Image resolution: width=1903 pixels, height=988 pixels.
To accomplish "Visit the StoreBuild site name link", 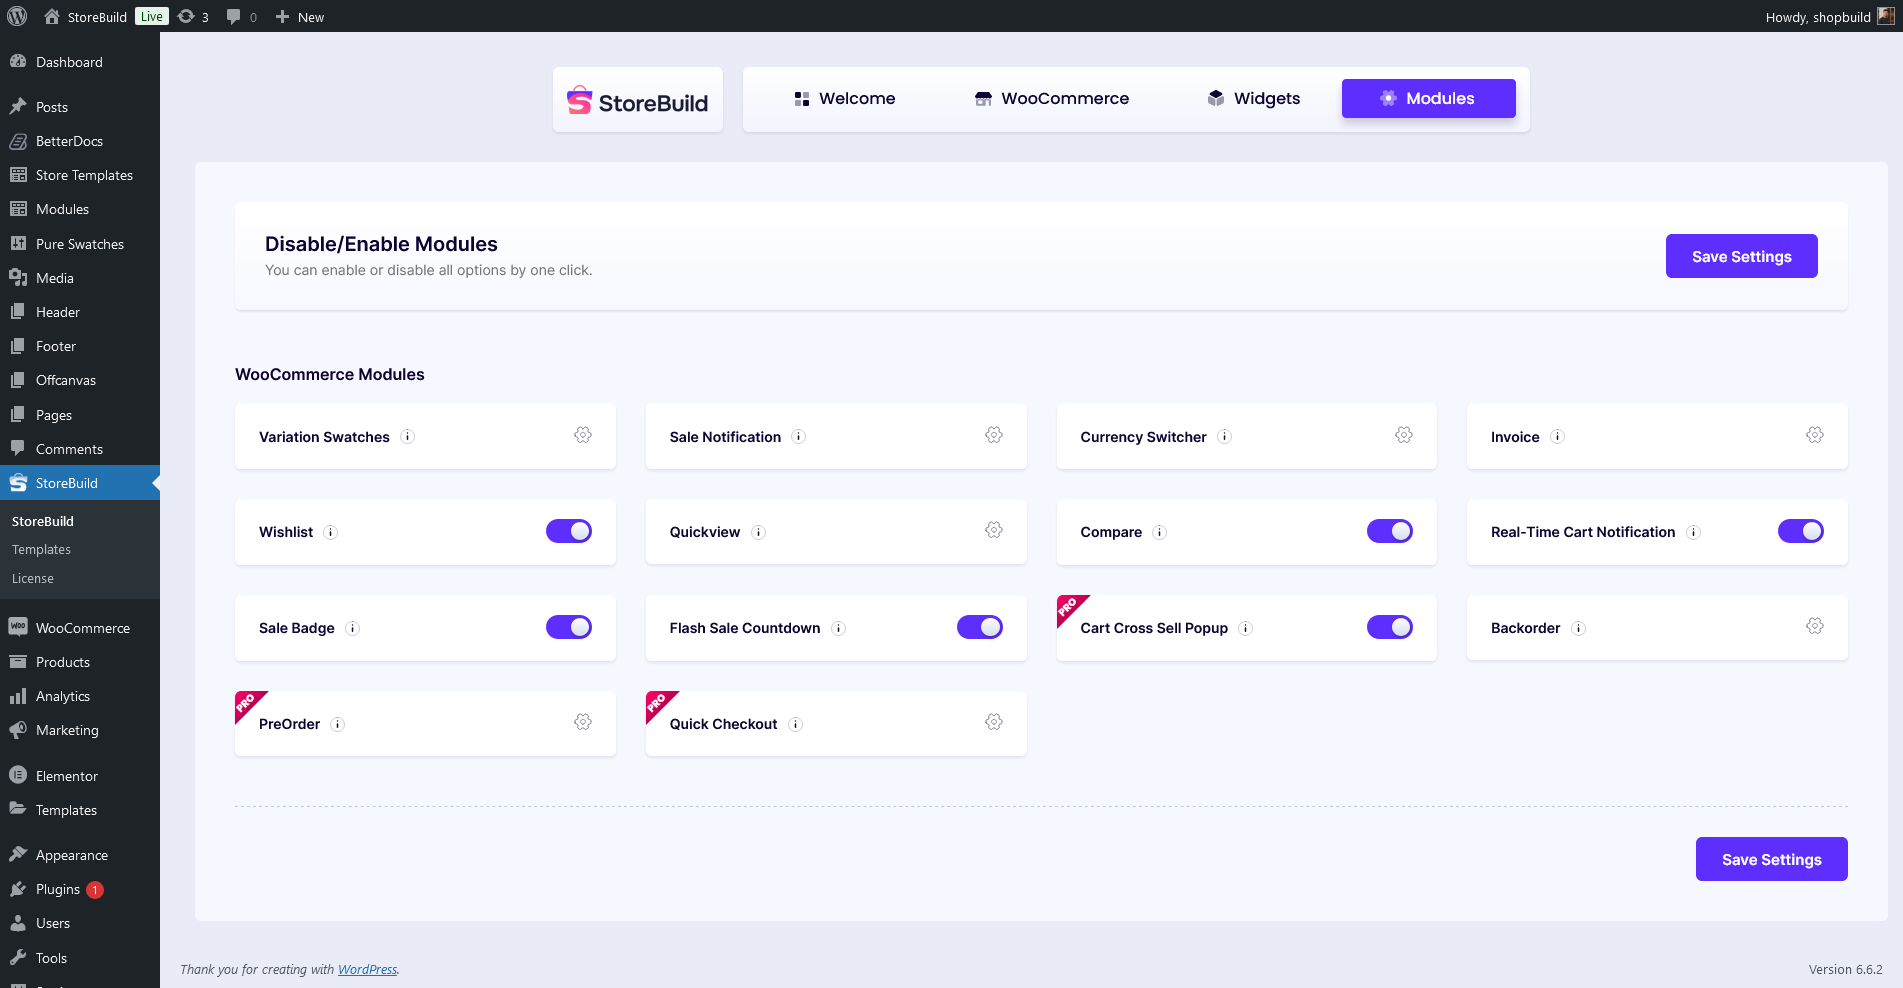I will [x=86, y=17].
